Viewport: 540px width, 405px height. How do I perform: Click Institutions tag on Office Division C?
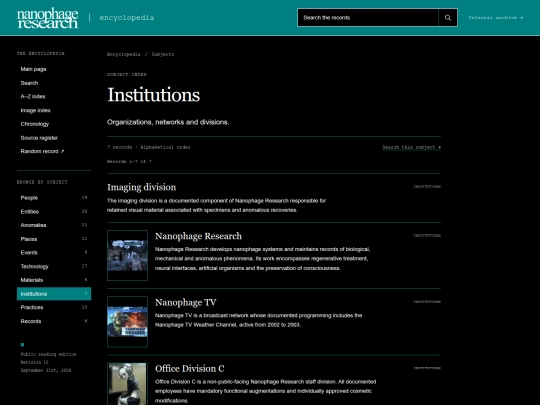pos(427,368)
